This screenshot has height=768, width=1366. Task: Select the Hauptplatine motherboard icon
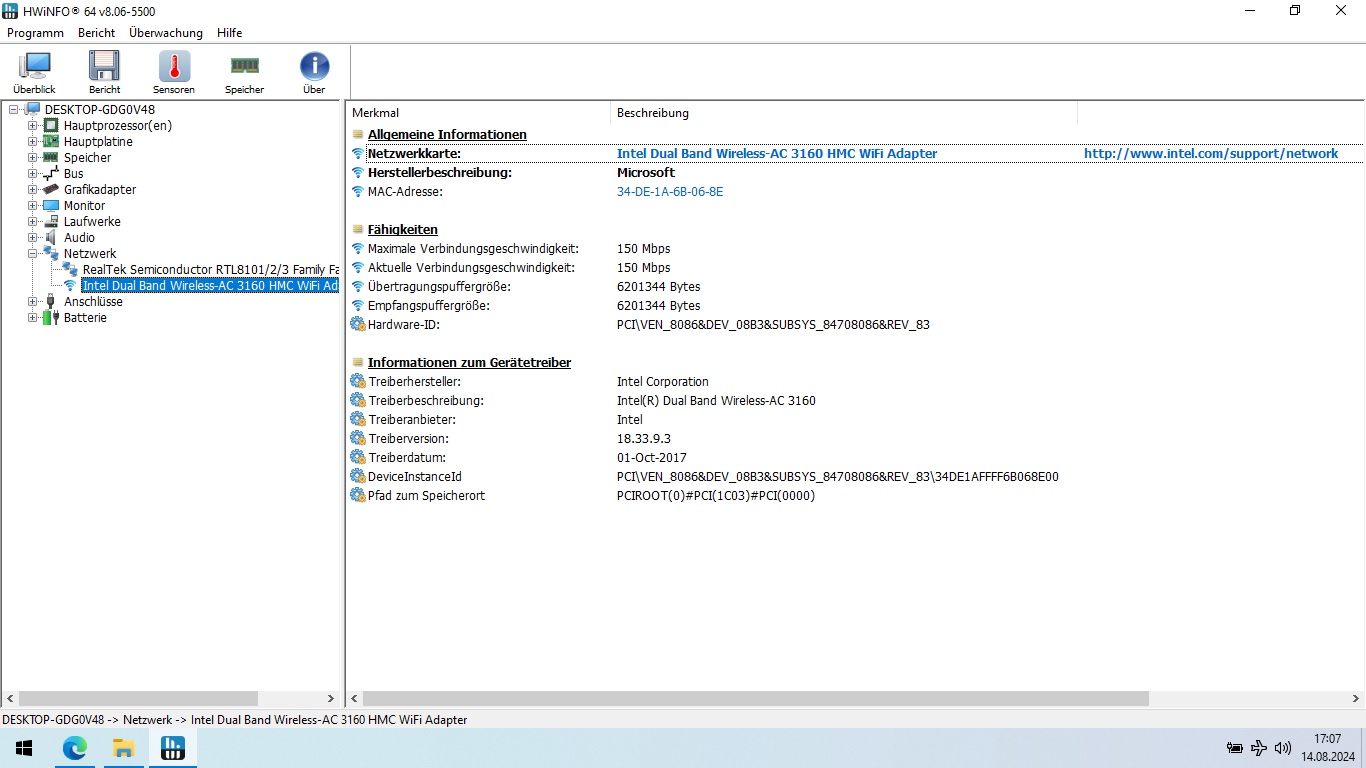pyautogui.click(x=51, y=142)
